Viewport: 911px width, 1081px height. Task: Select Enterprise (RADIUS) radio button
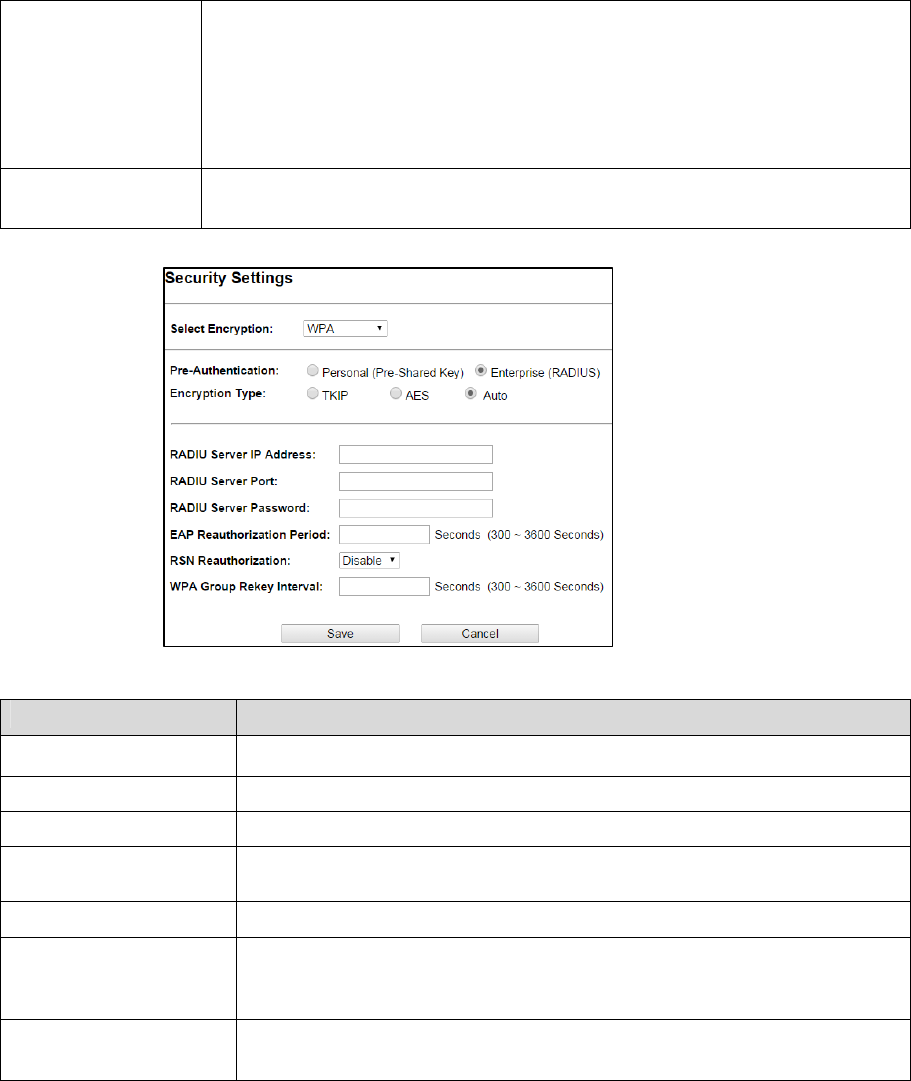click(x=481, y=371)
